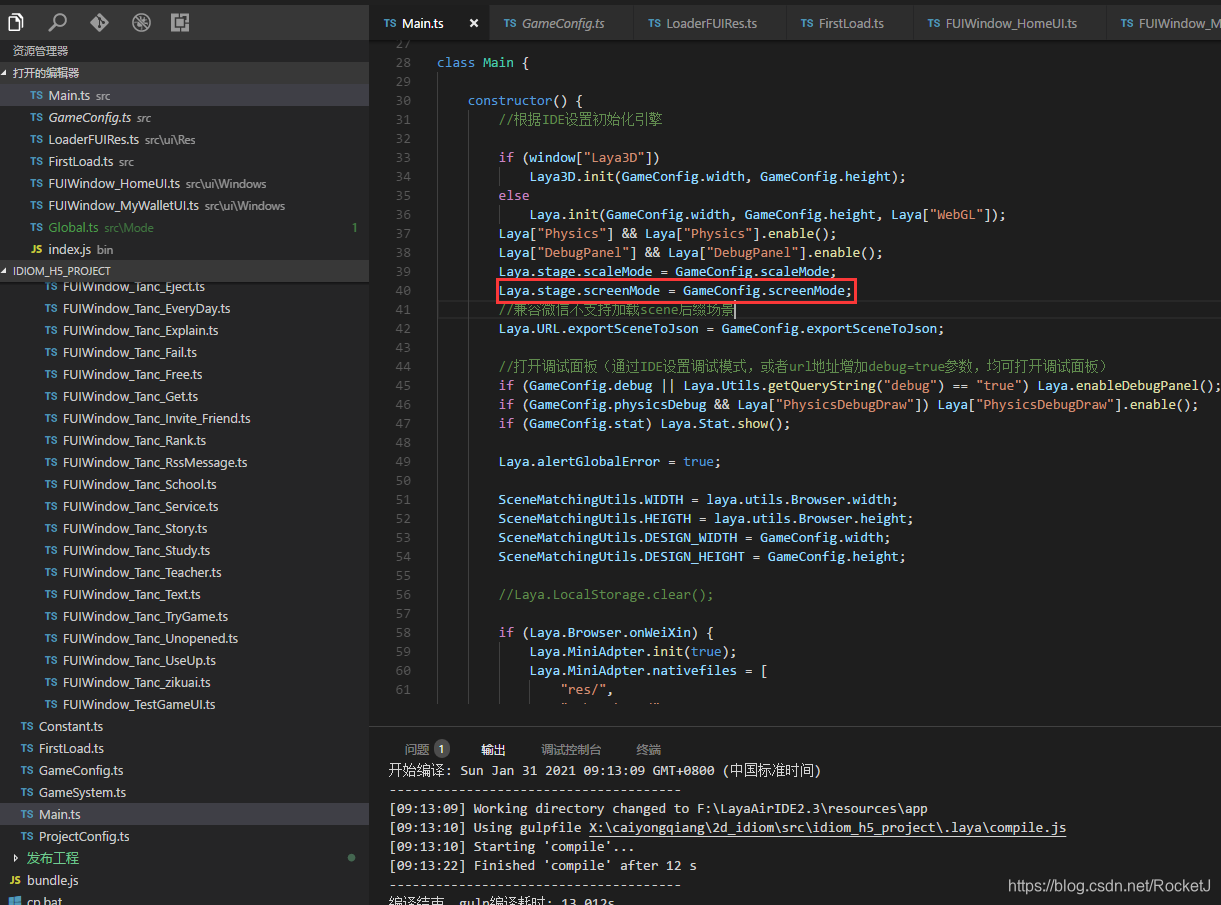The image size is (1221, 905).
Task: Open the Extensions icon
Action: point(180,21)
